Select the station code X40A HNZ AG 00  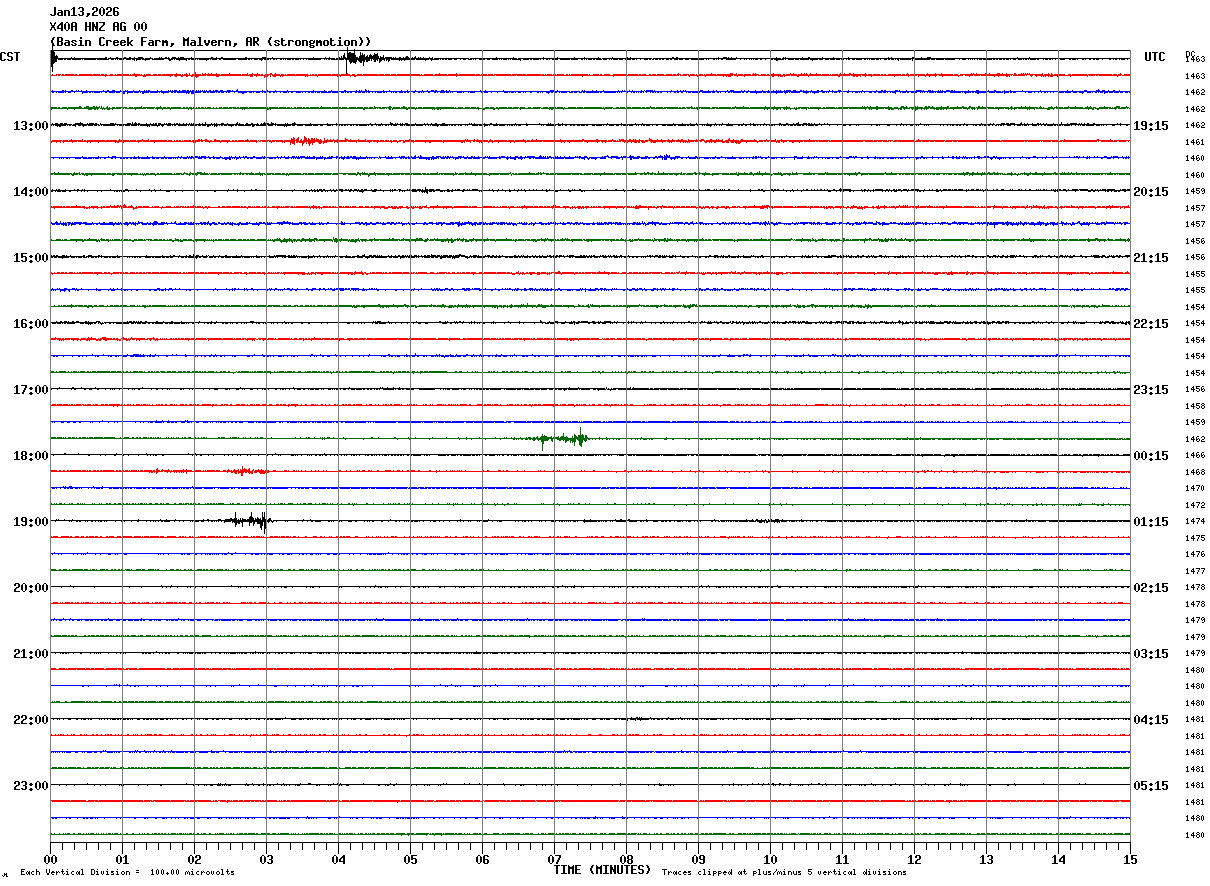click(x=99, y=27)
